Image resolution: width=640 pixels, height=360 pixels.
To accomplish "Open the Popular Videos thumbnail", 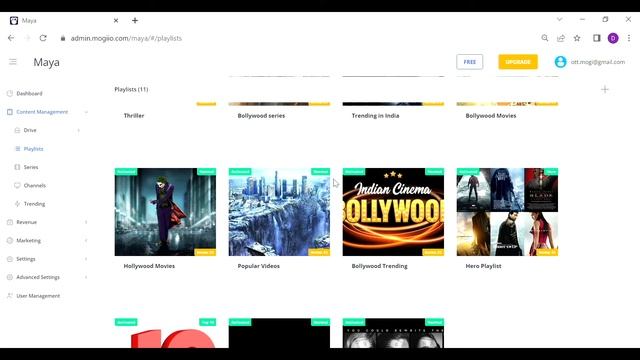I will click(x=279, y=212).
